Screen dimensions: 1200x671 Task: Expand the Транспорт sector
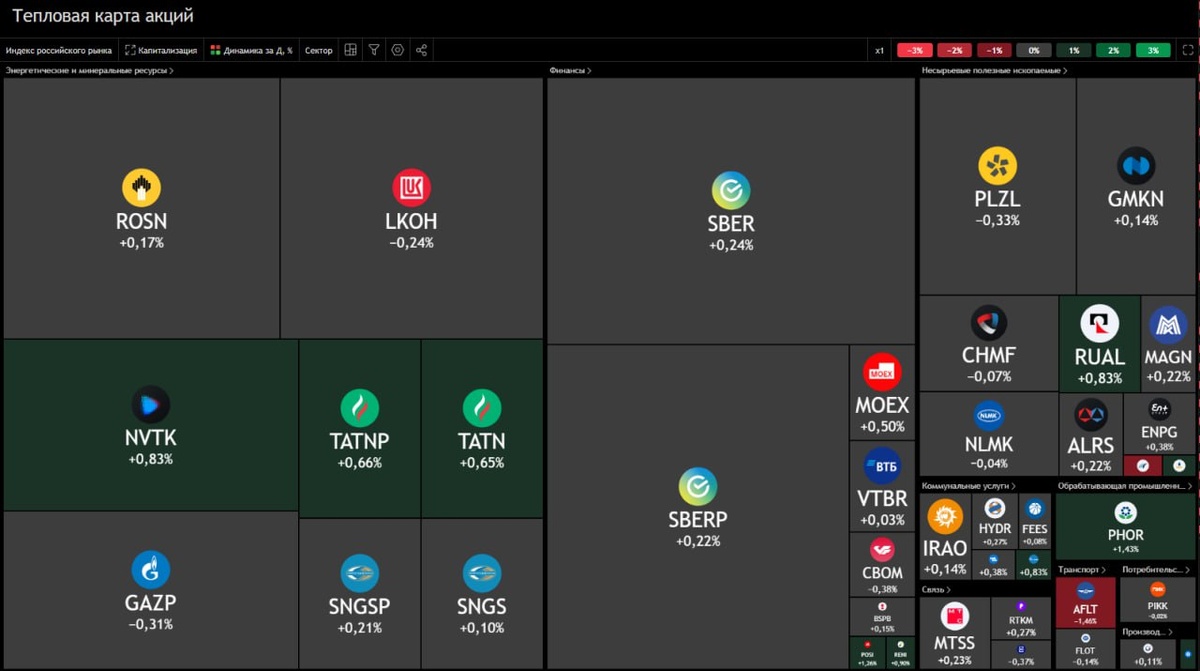point(1084,570)
